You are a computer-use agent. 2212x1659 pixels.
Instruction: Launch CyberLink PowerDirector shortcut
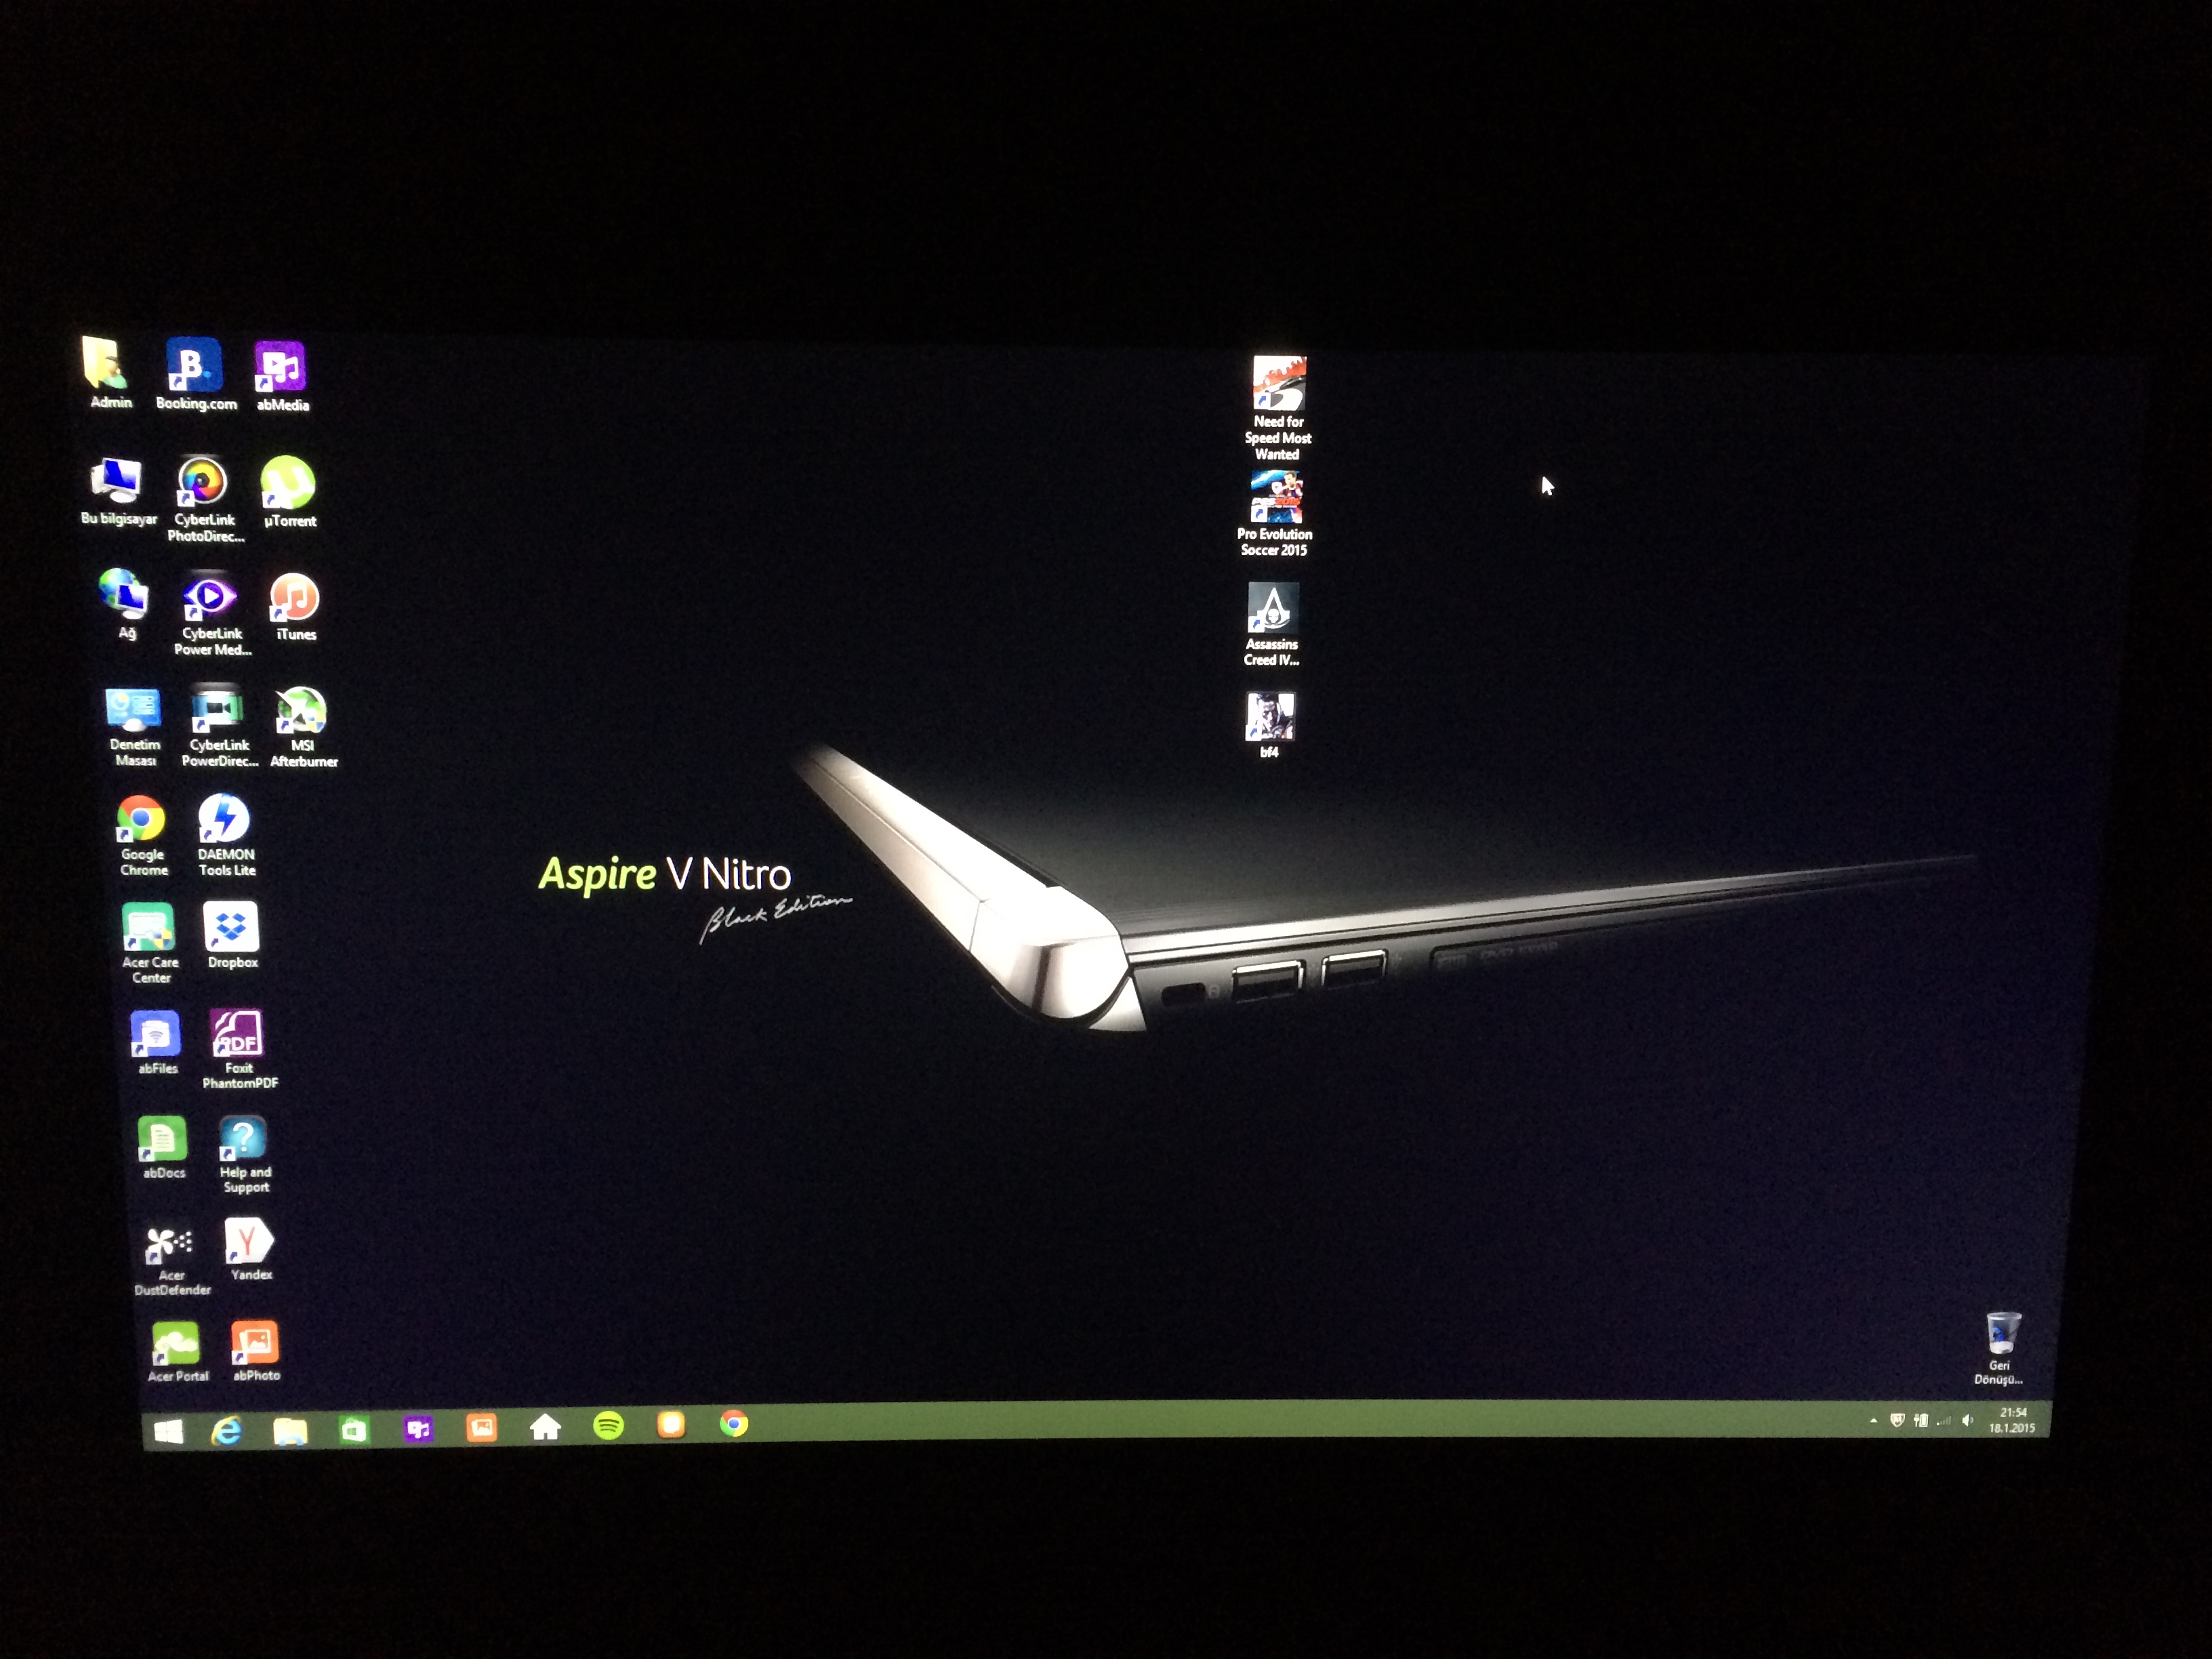[x=219, y=727]
